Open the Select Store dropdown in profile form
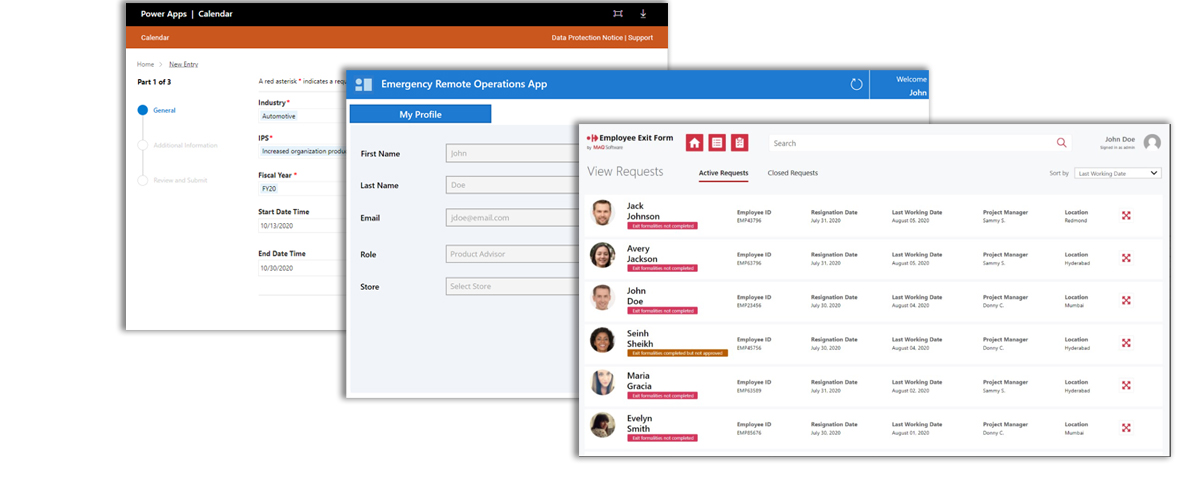 pos(512,287)
